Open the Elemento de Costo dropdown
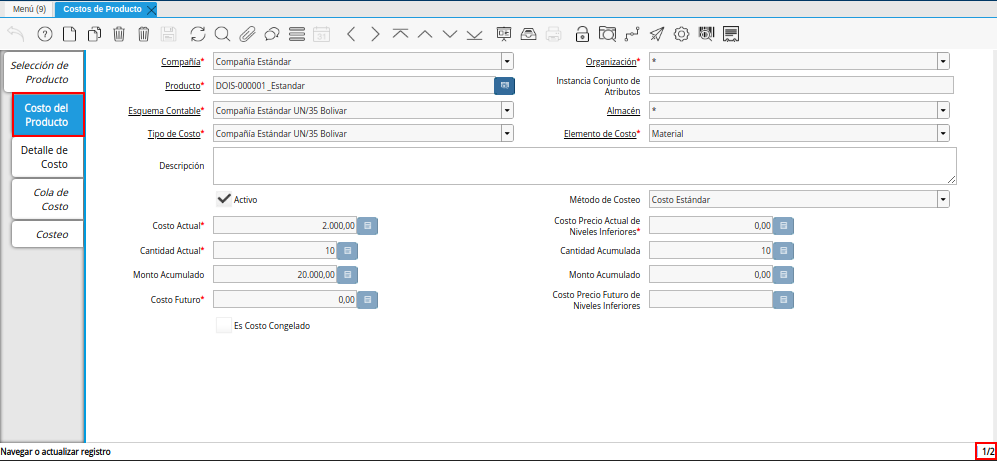The image size is (997, 461). point(943,132)
